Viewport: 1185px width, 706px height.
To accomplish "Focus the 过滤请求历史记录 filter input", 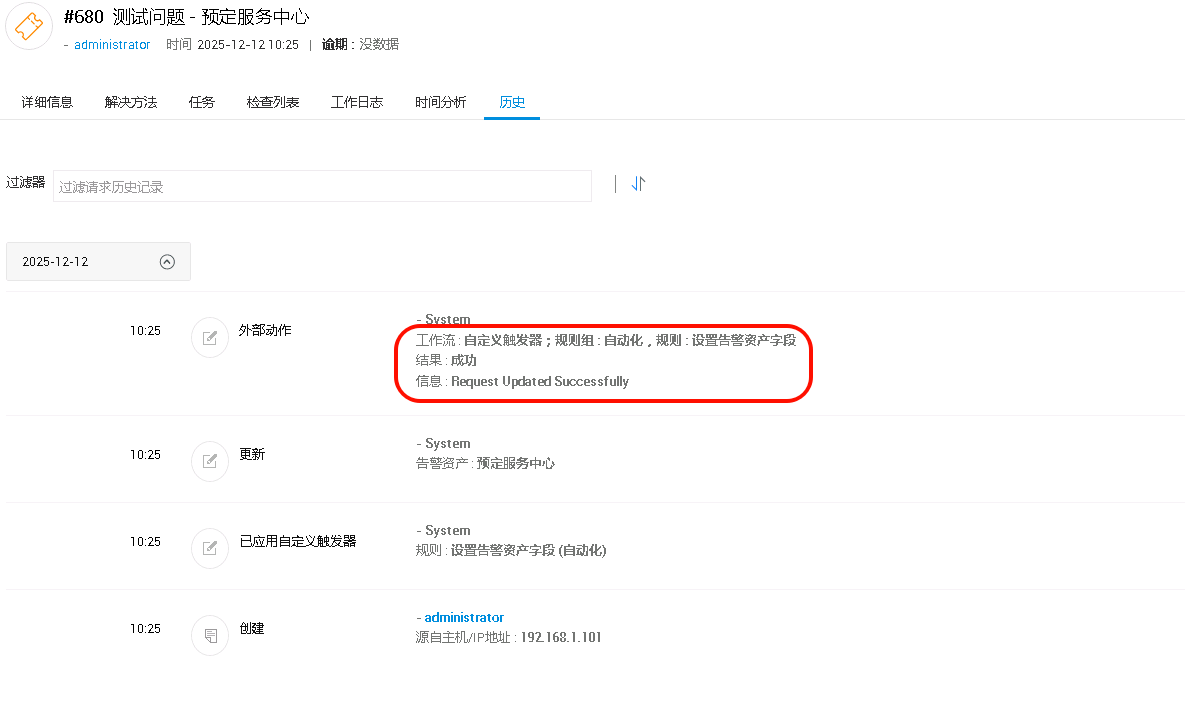I will (x=322, y=186).
